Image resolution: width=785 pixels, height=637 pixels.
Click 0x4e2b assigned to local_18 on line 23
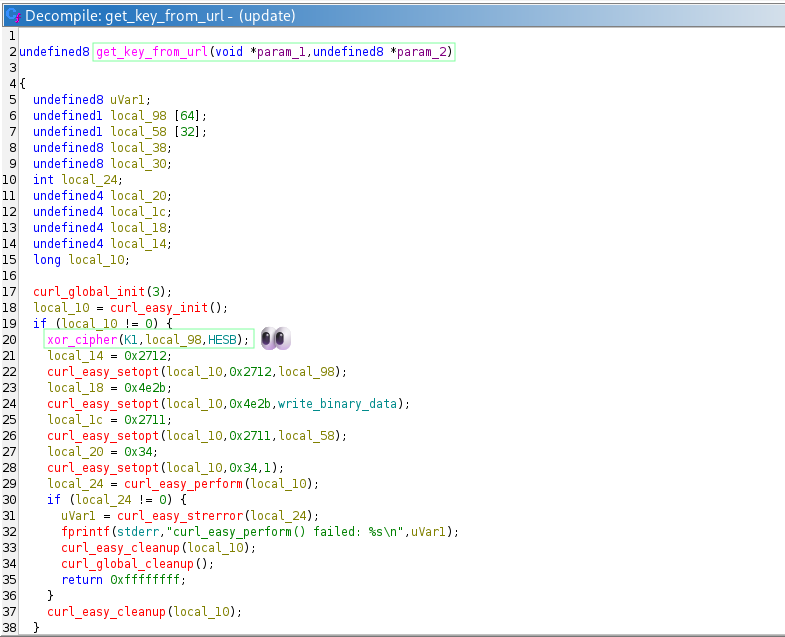(145, 388)
